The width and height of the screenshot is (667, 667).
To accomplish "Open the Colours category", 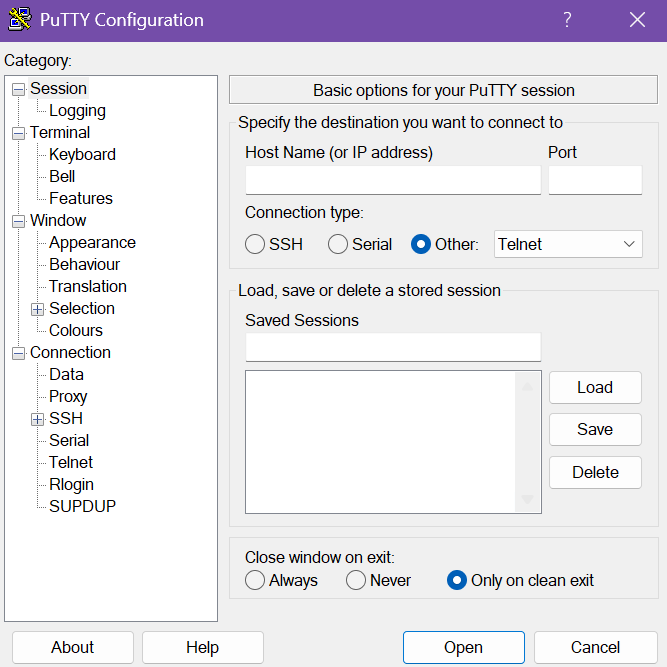I will click(76, 331).
